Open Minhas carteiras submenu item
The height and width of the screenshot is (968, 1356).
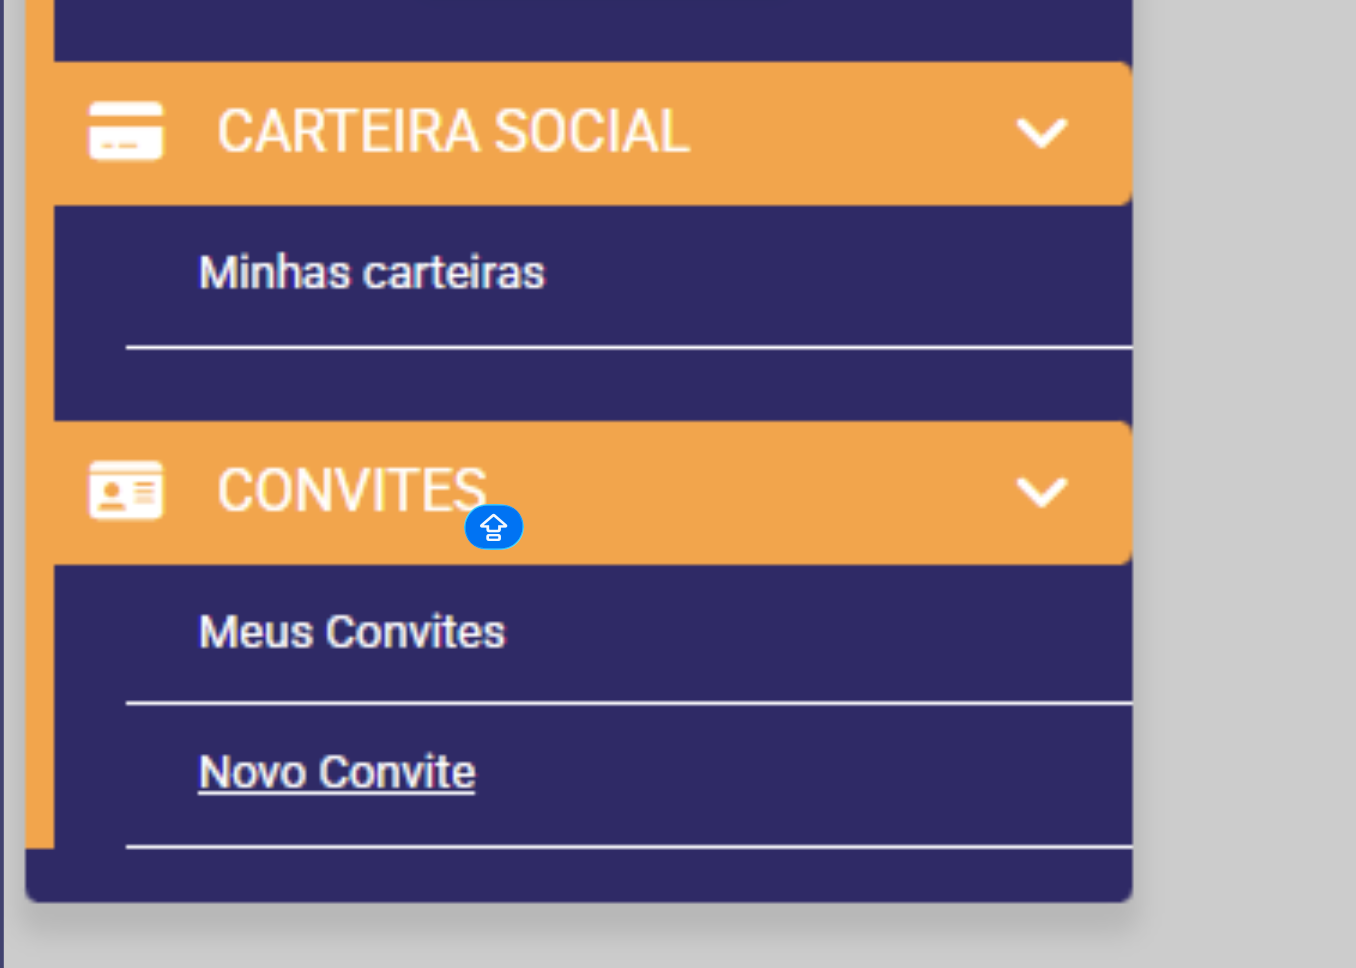point(371,273)
